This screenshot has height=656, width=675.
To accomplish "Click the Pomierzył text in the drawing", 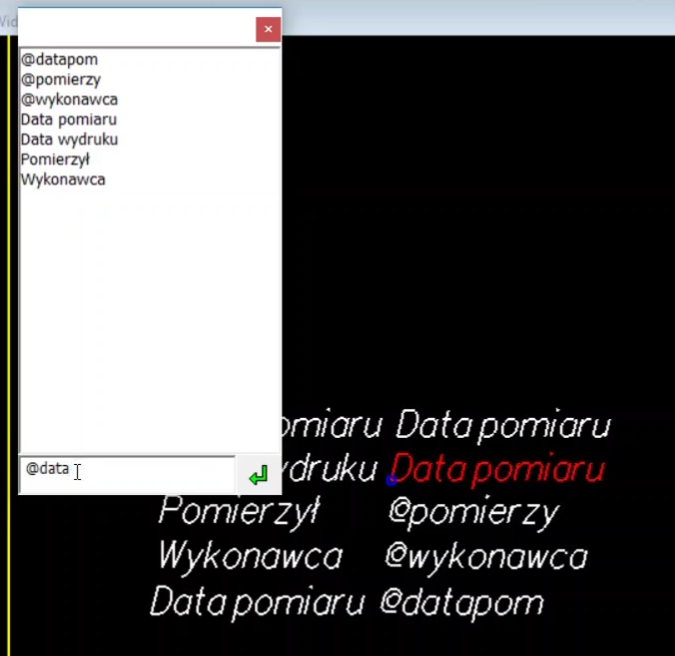I will [x=238, y=512].
